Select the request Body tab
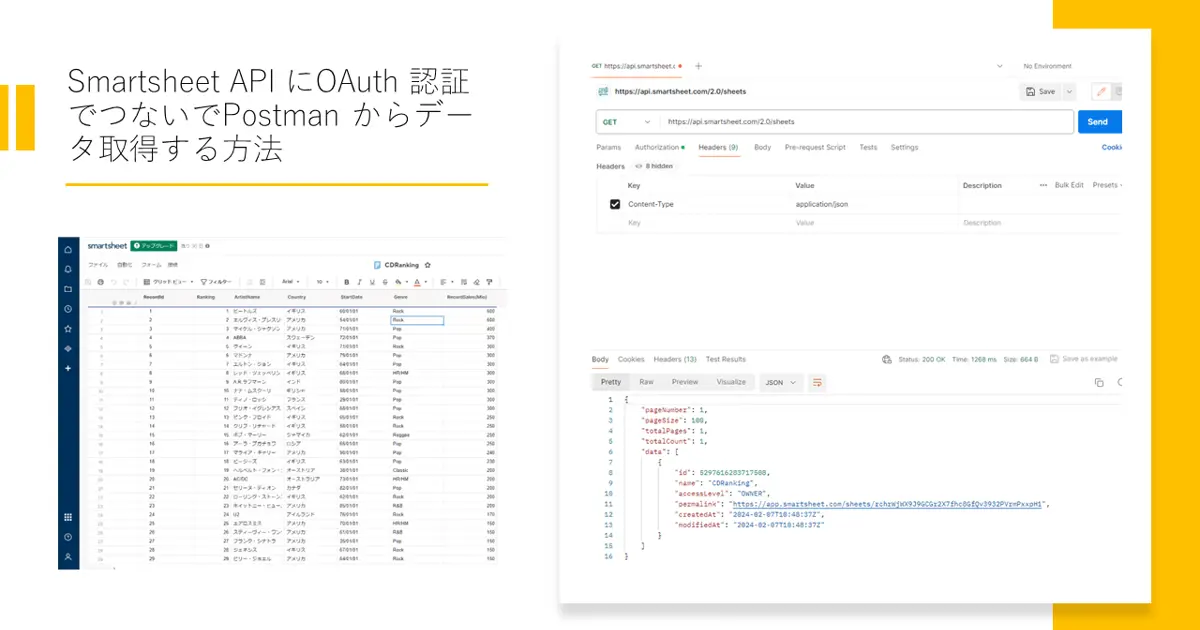Screen dimensions: 1200x630 point(762,147)
